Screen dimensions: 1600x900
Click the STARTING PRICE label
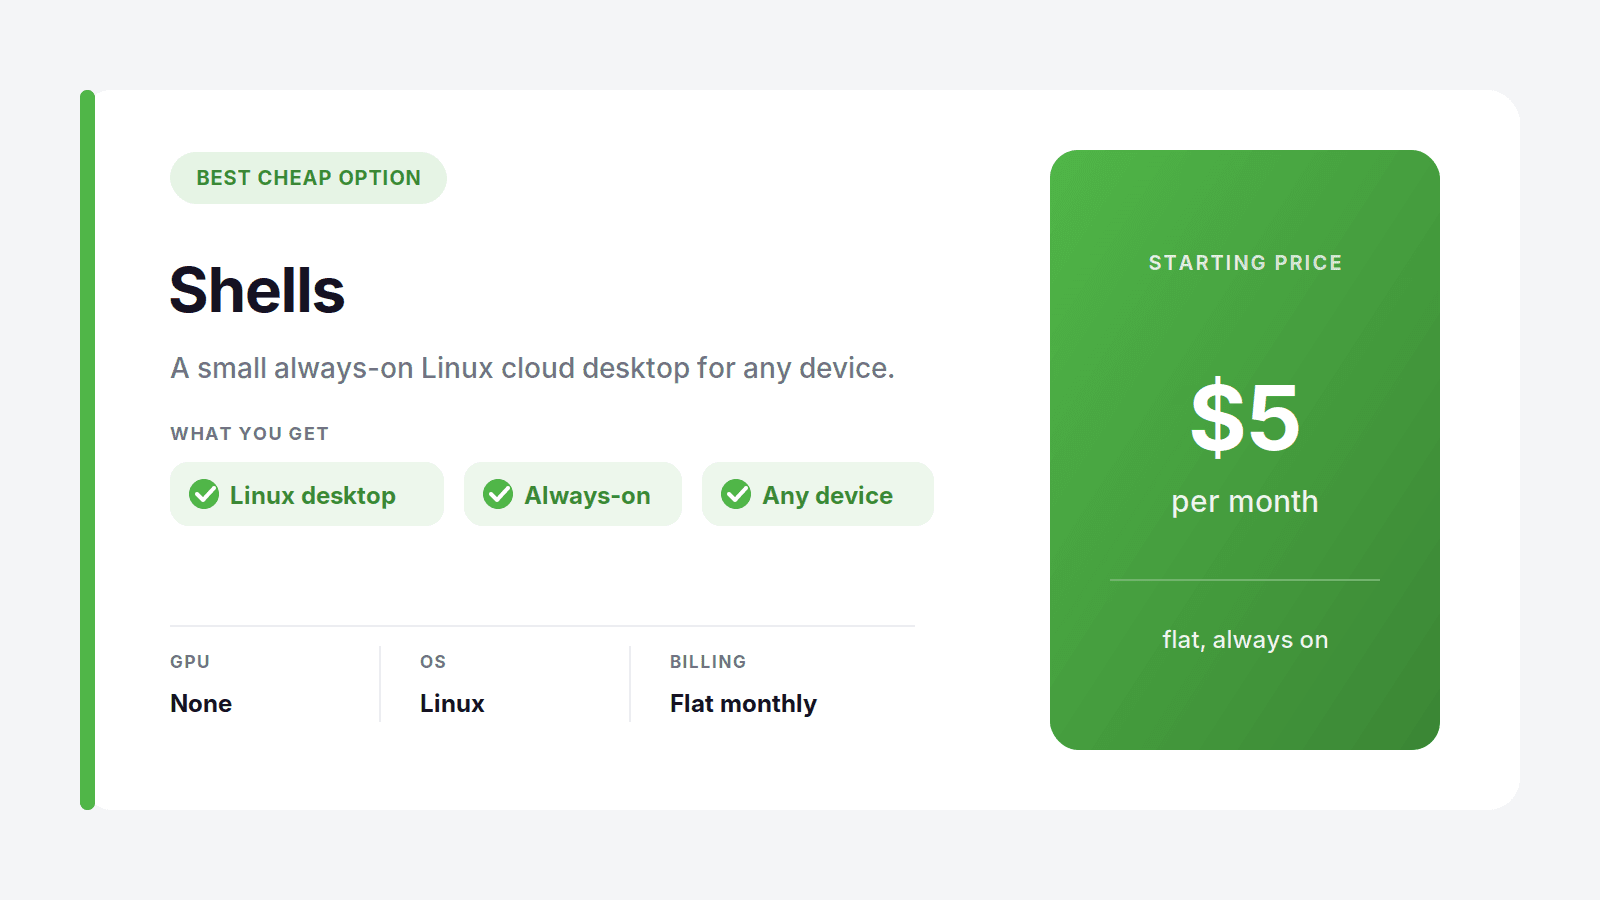click(1245, 263)
